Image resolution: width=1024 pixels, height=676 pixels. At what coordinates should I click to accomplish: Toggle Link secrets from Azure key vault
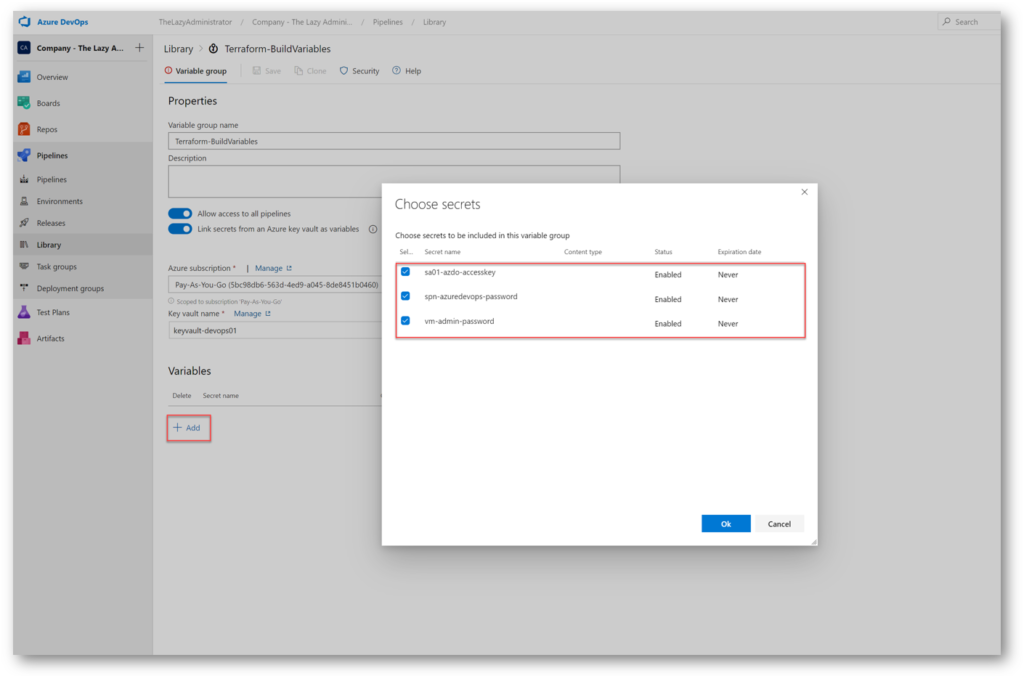pos(180,229)
